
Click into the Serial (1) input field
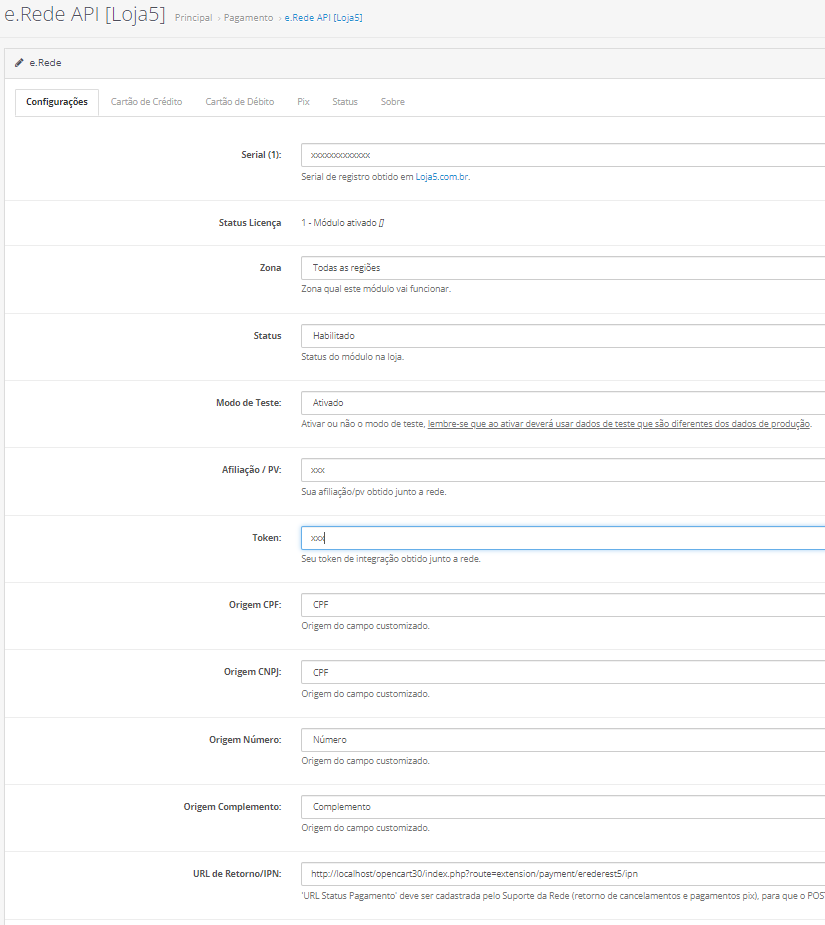[563, 155]
